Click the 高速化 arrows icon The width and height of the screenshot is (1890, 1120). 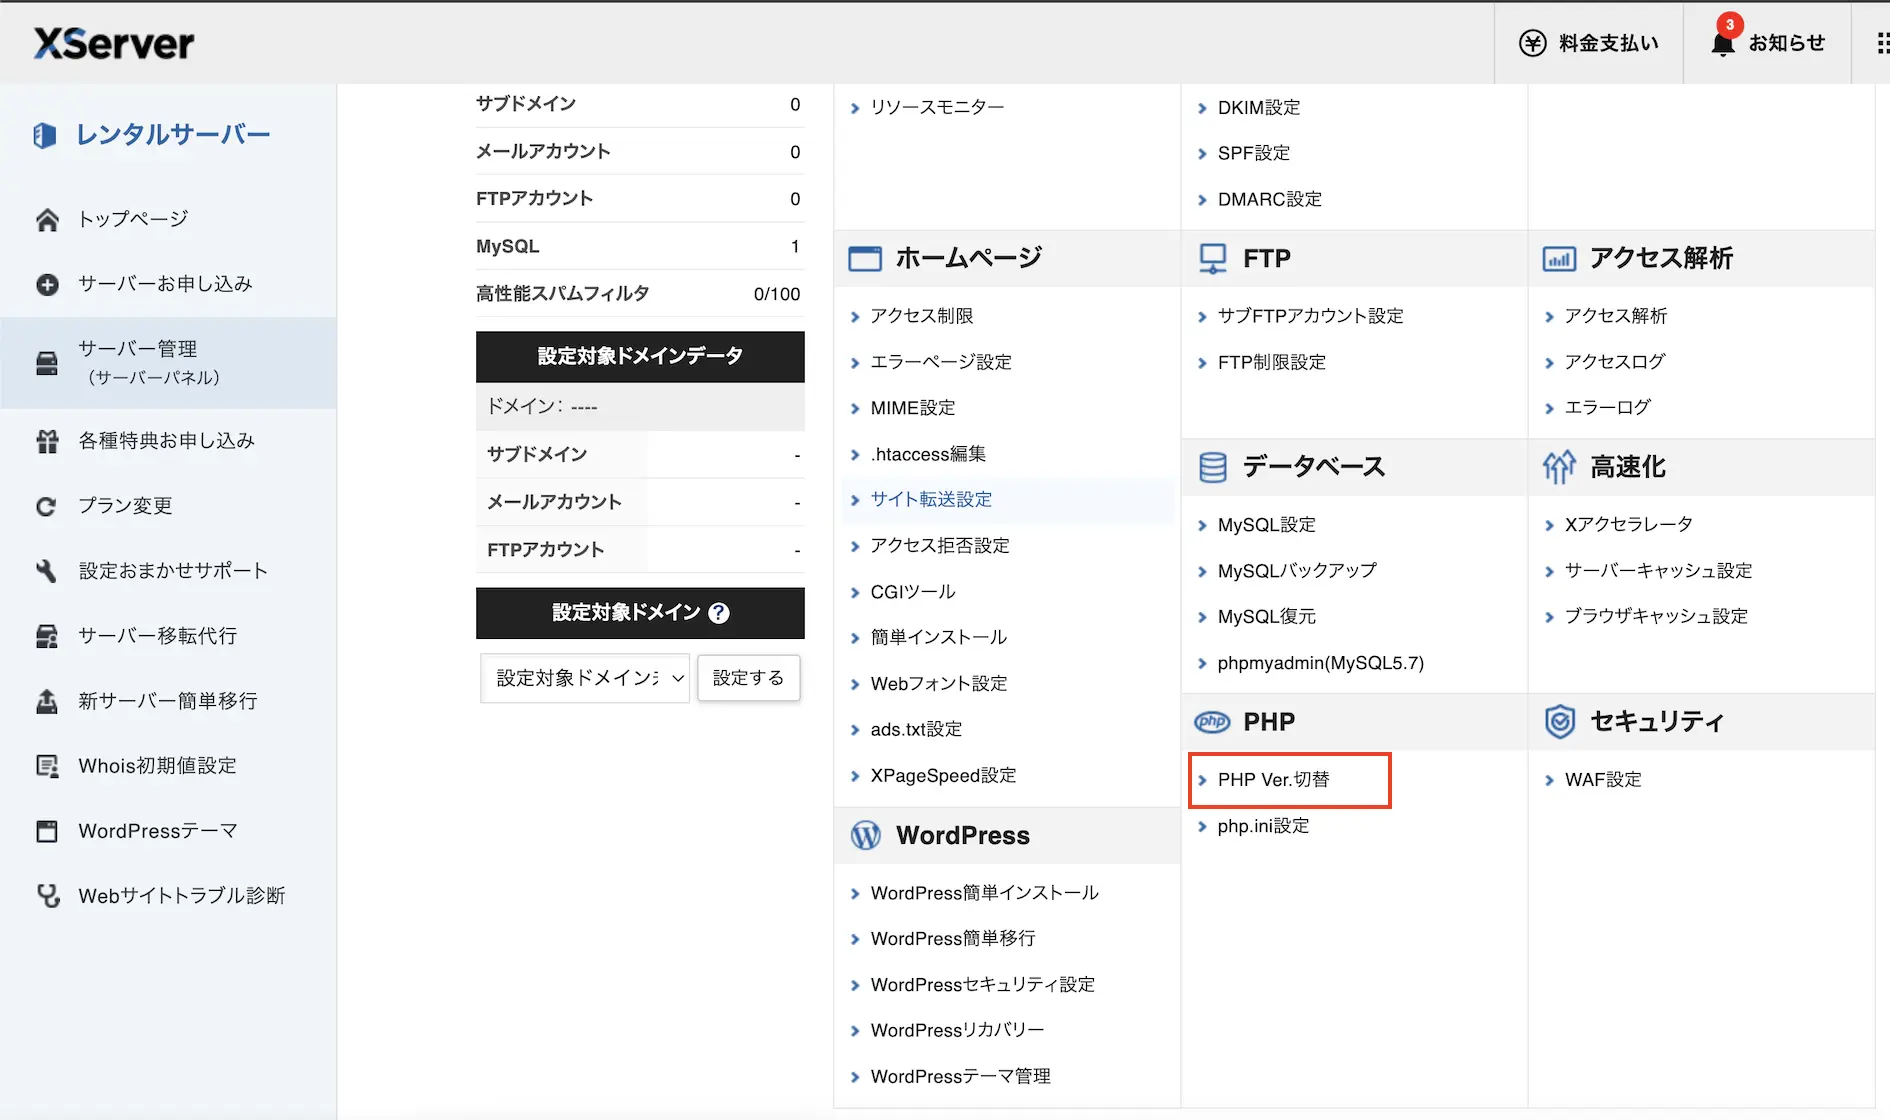1559,467
